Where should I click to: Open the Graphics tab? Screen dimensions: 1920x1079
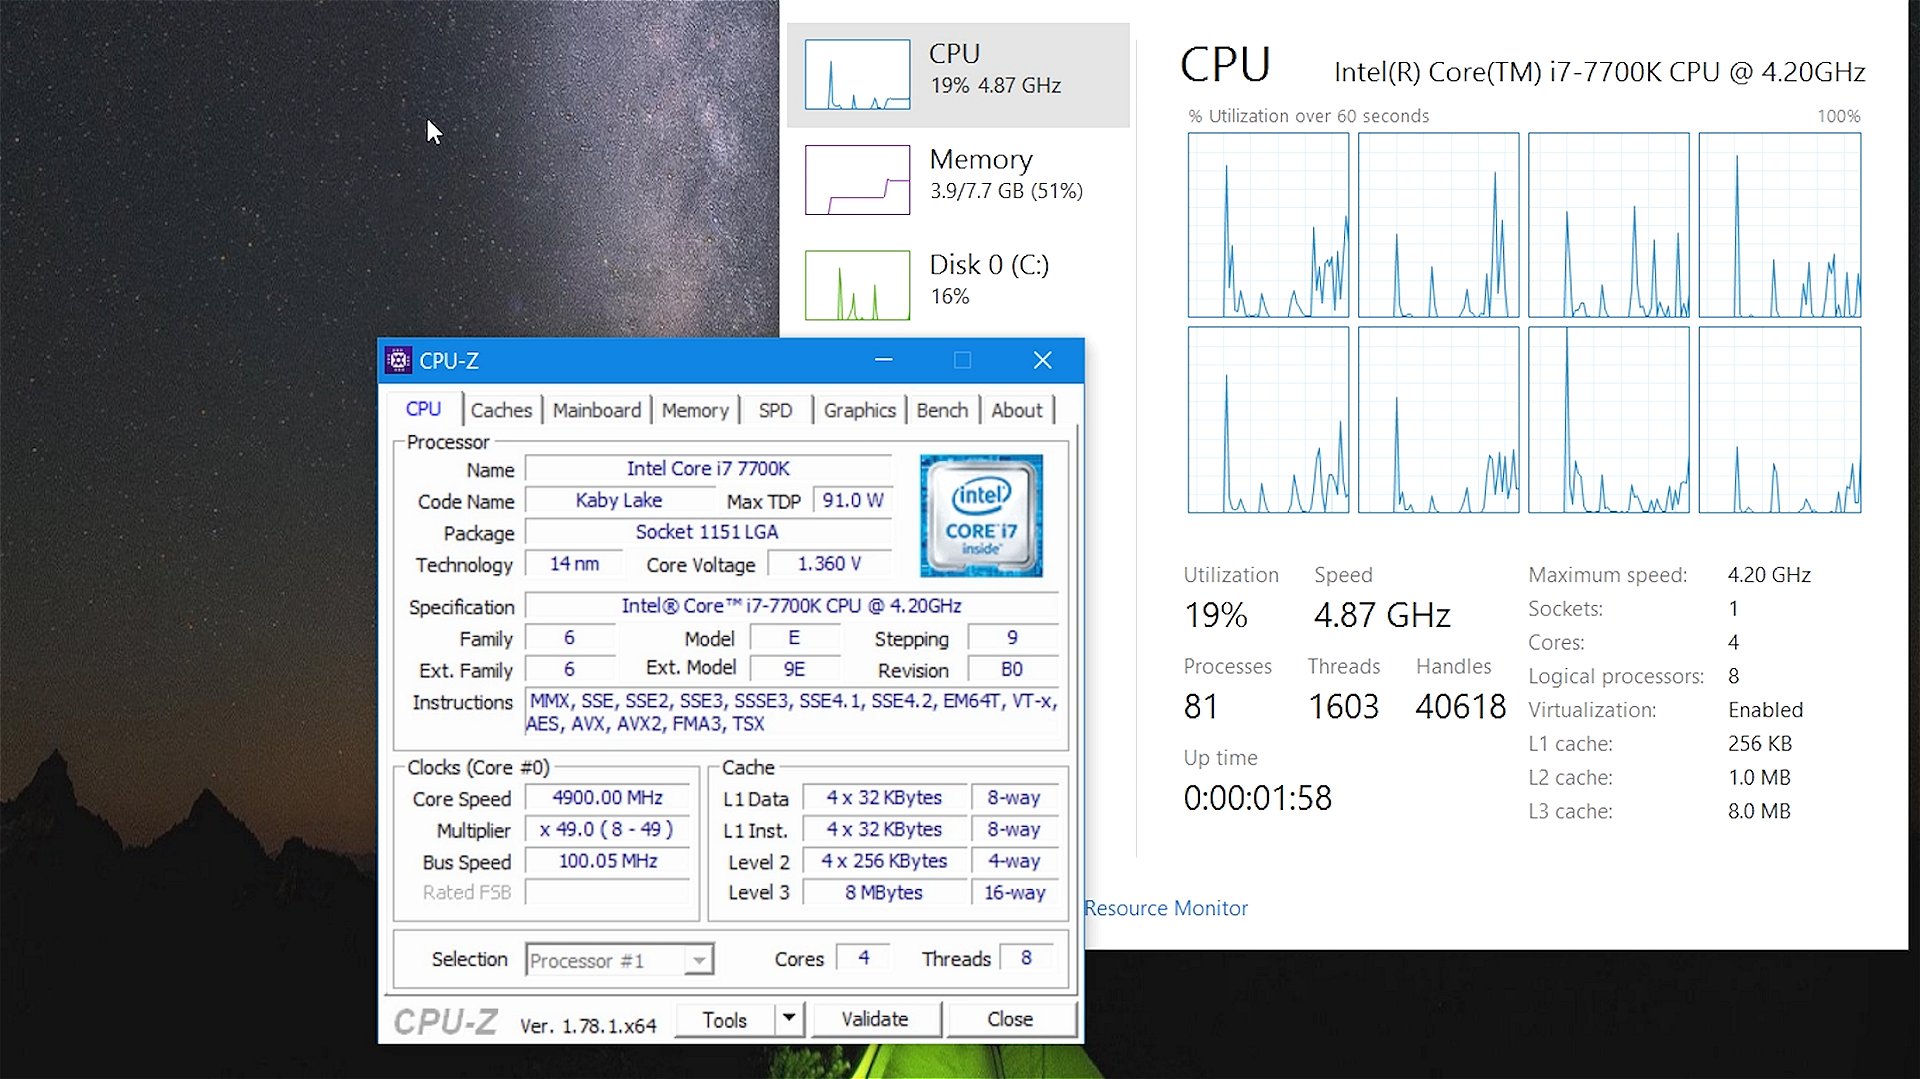[x=859, y=410]
